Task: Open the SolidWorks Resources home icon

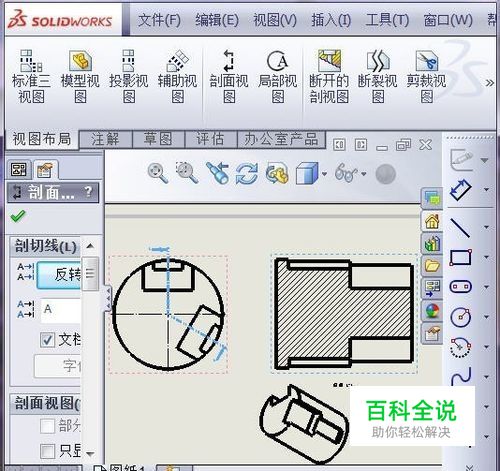Action: pyautogui.click(x=432, y=221)
